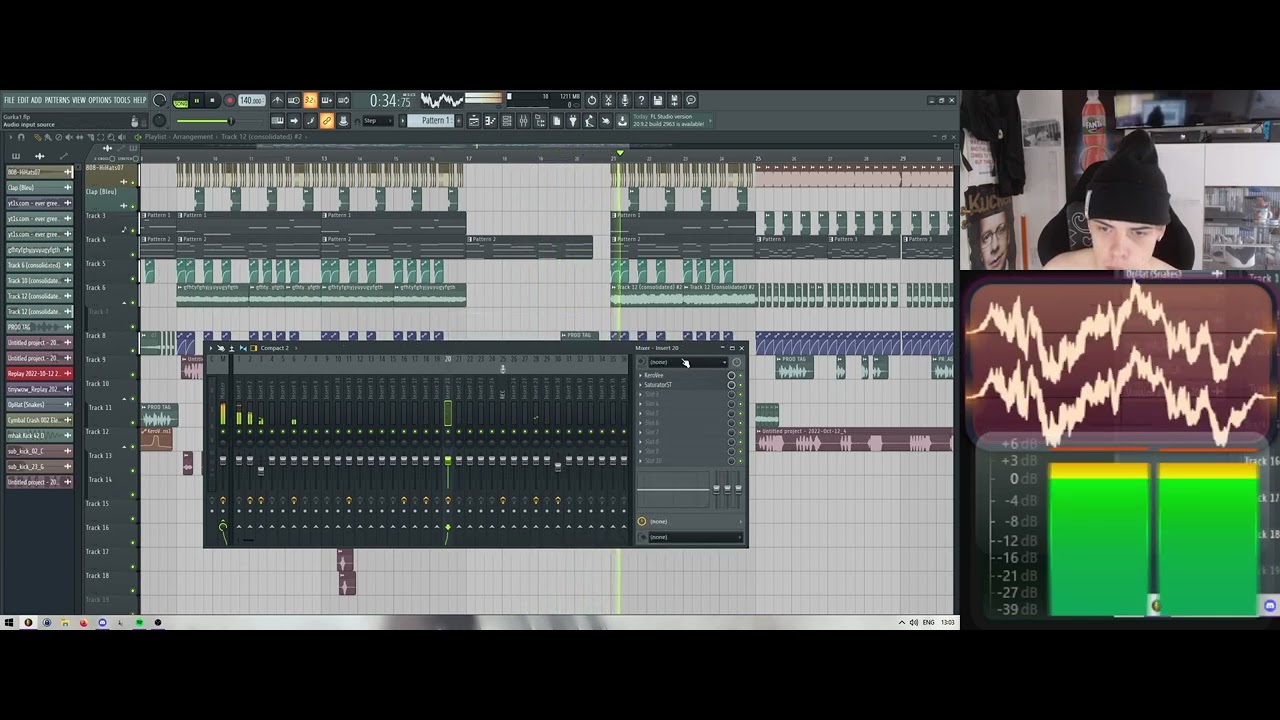Select the playlist delete tool

point(58,137)
